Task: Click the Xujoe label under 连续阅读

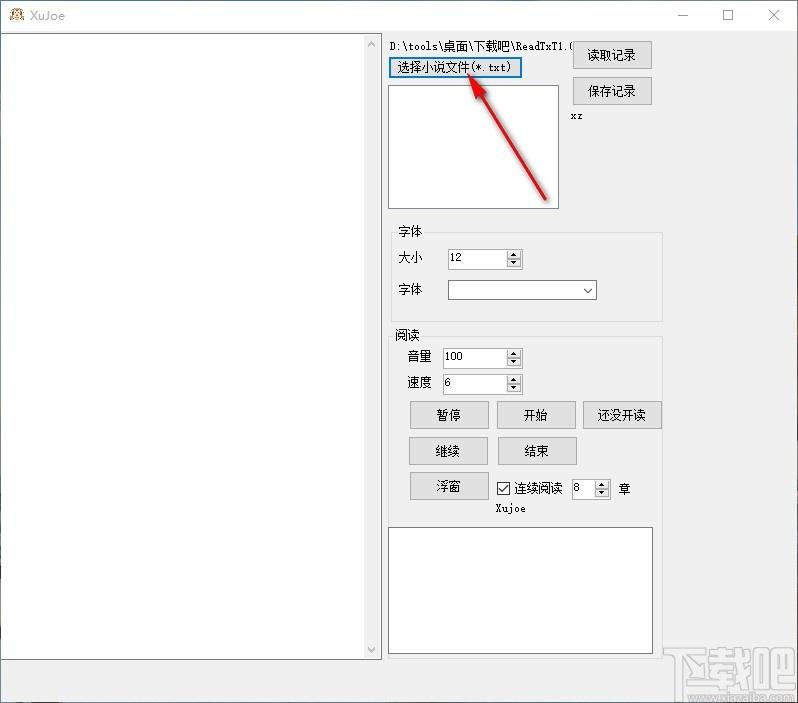Action: (x=510, y=509)
